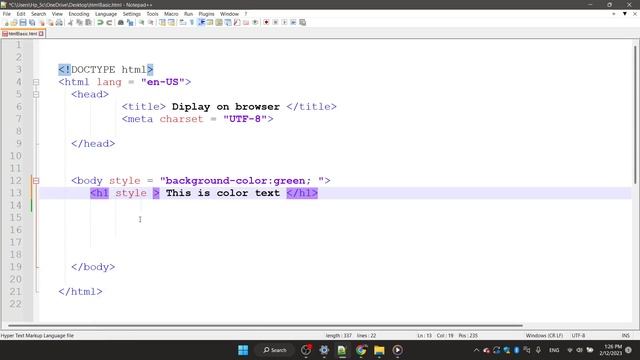The width and height of the screenshot is (640, 360).
Task: Click line number 19 in the margin
Action: click(16, 267)
